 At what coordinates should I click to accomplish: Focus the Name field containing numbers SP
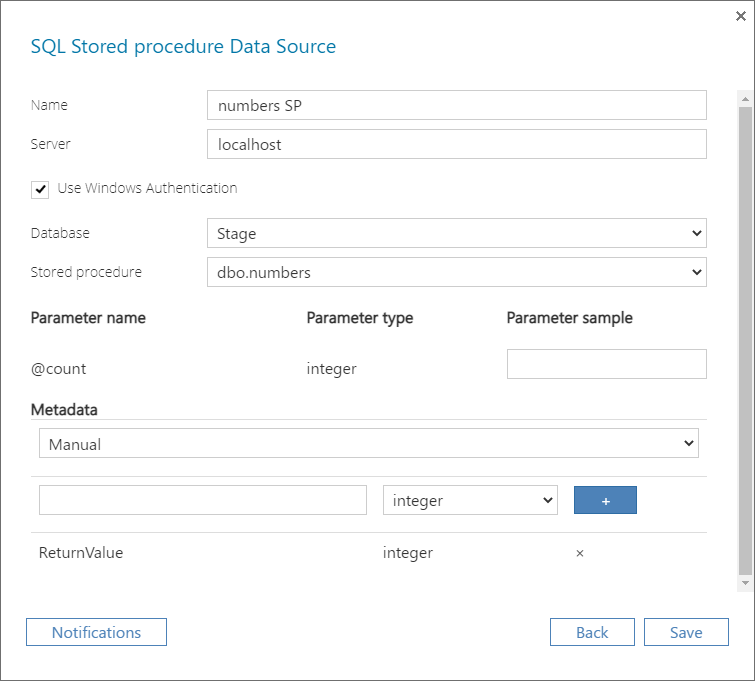[x=456, y=105]
